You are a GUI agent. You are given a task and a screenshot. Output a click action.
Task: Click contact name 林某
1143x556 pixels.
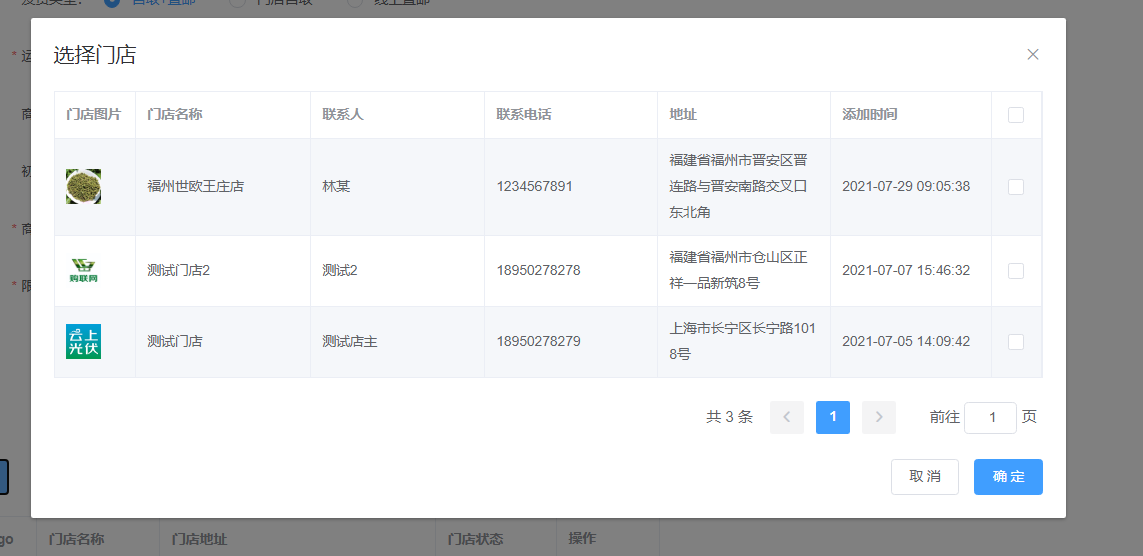336,187
